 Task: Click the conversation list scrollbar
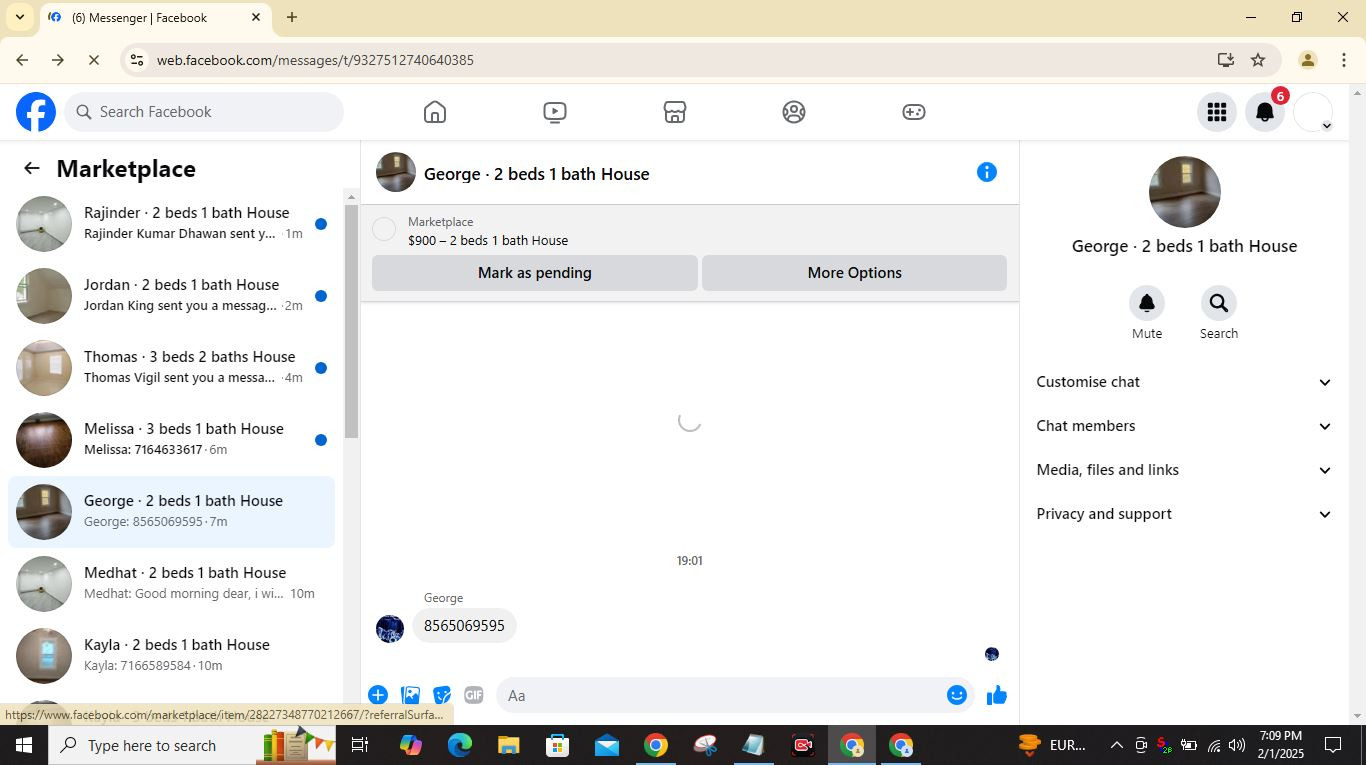[x=351, y=320]
